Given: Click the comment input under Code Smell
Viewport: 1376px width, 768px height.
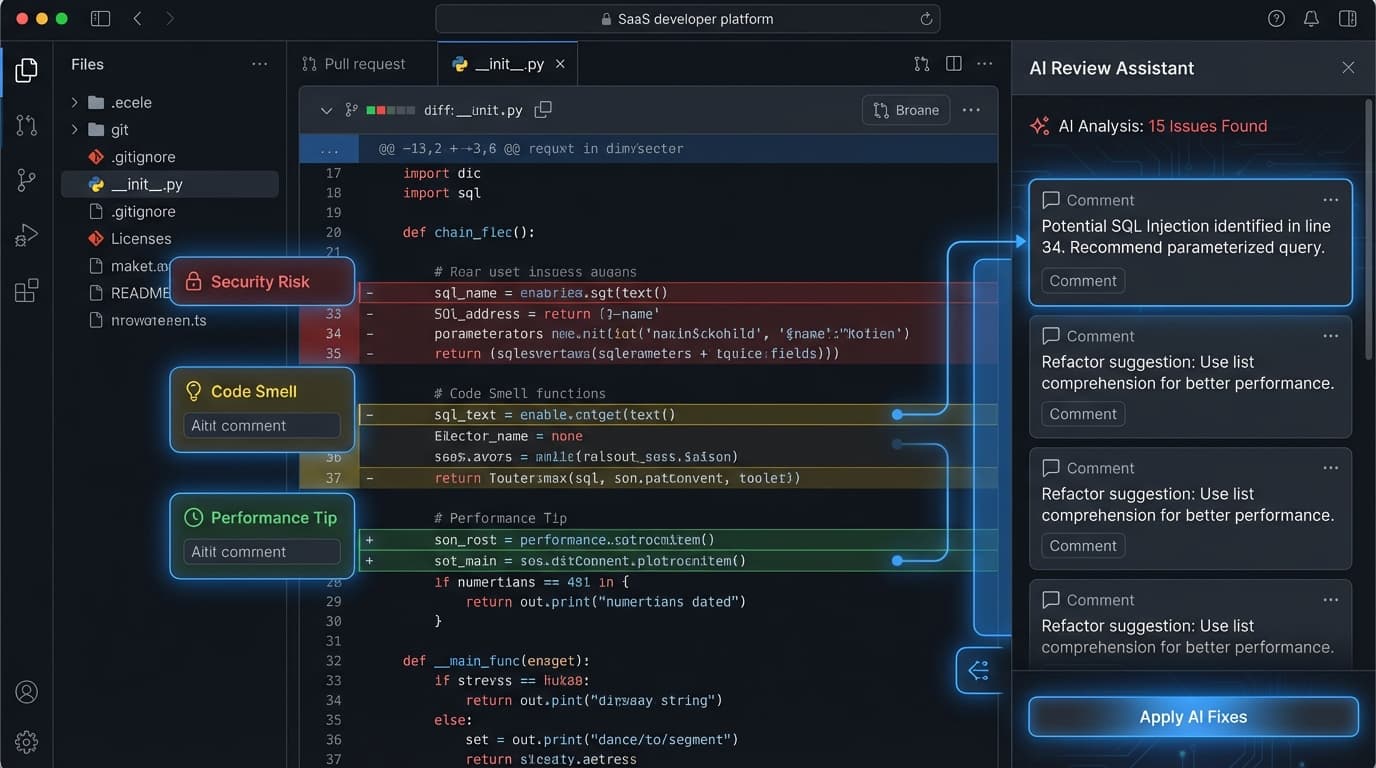Looking at the screenshot, I should coord(261,425).
